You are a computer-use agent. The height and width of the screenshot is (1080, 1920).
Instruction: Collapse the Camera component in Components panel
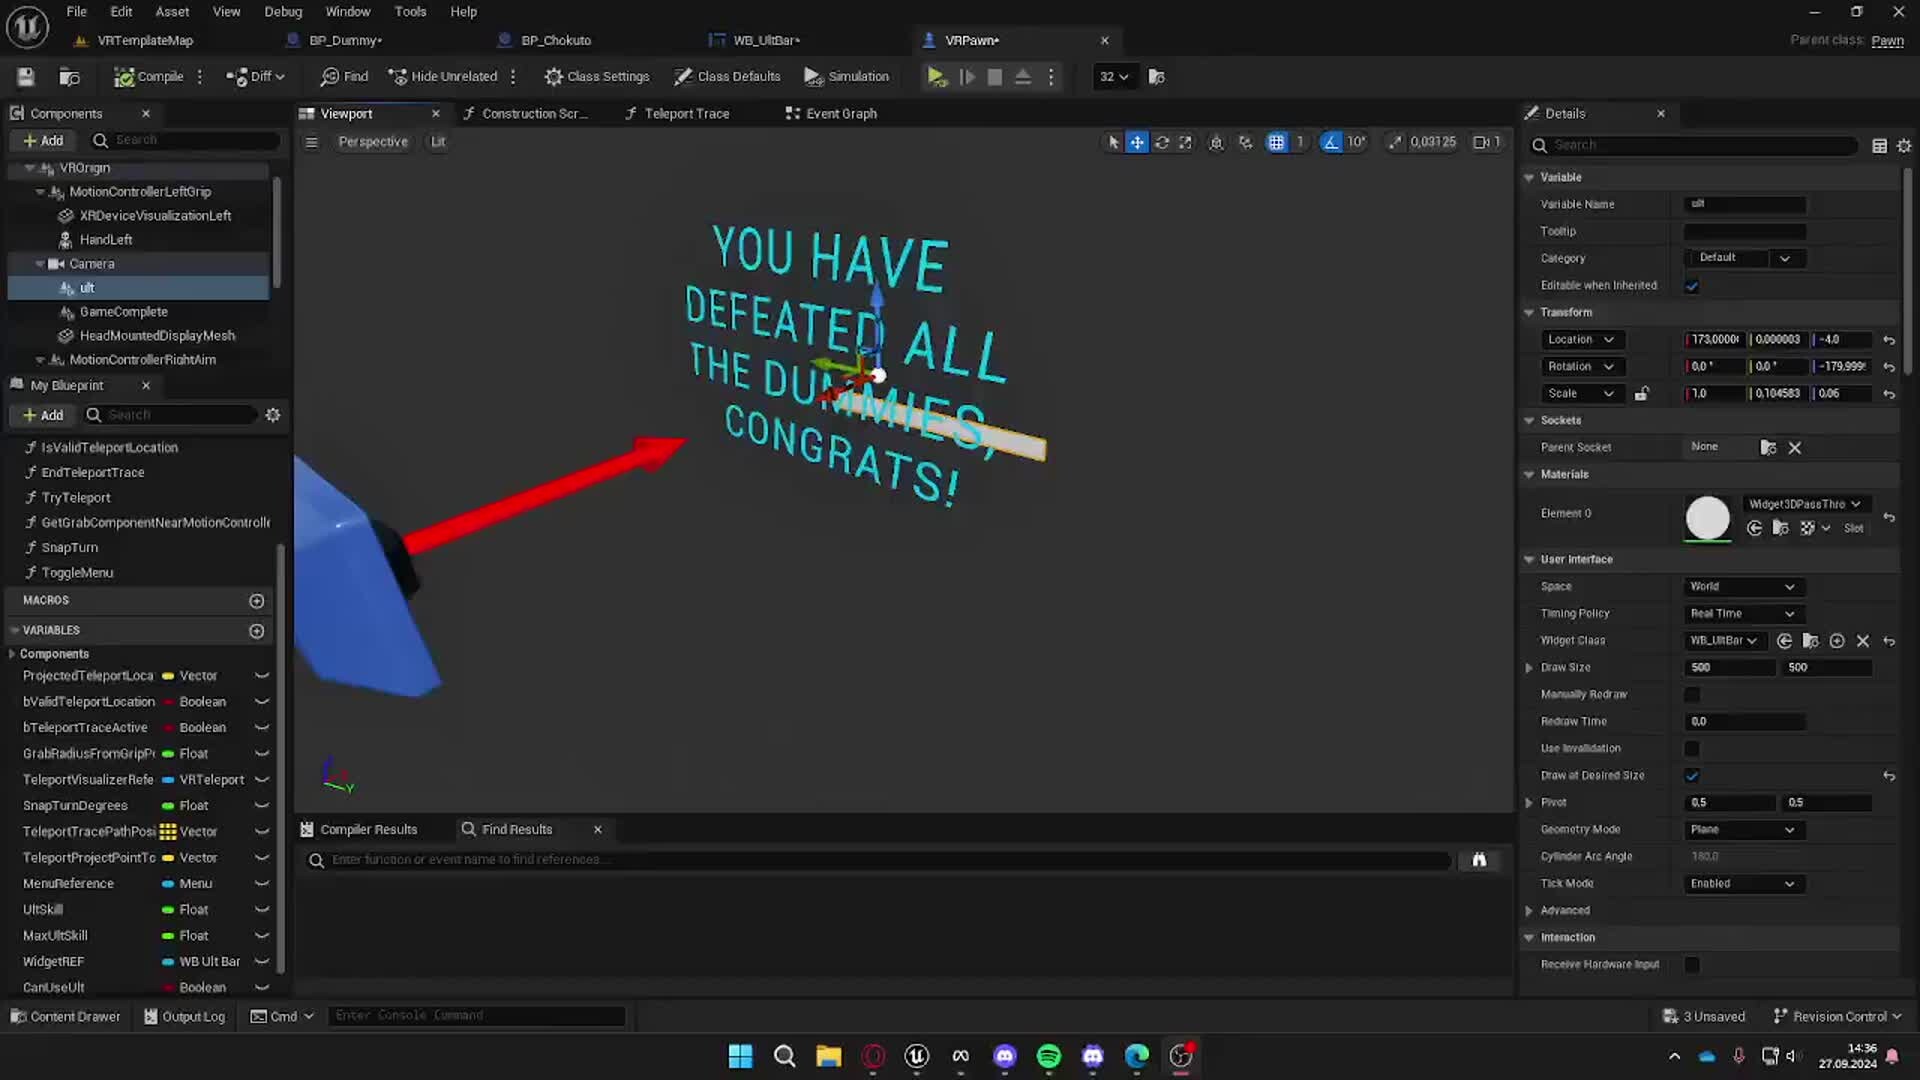click(41, 263)
